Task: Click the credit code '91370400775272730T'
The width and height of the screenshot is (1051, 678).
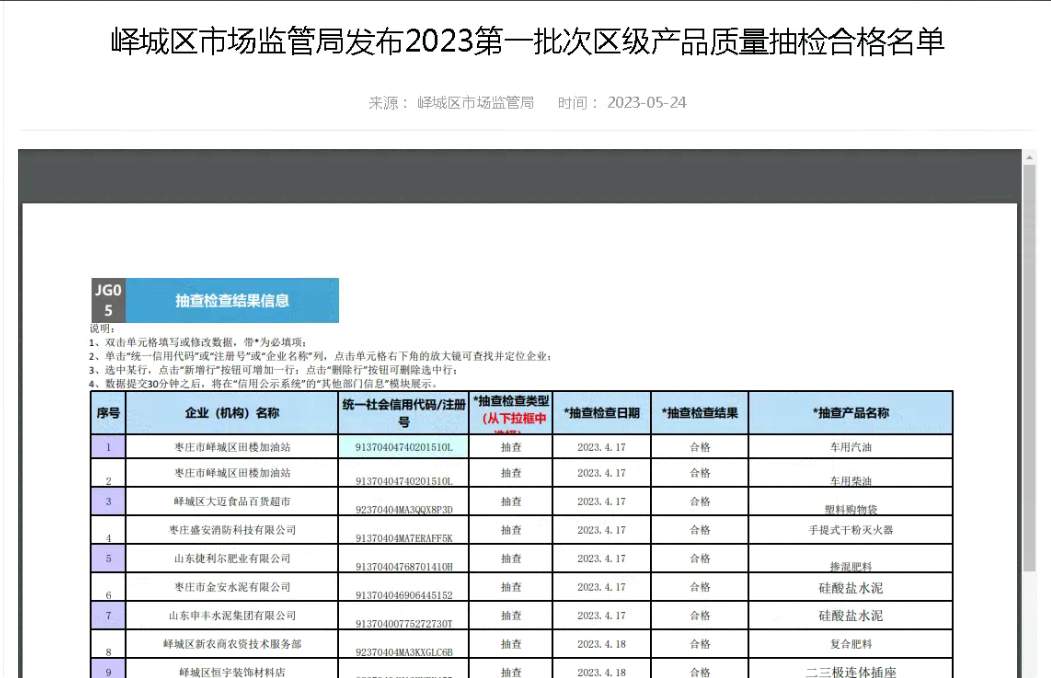Action: click(x=404, y=624)
